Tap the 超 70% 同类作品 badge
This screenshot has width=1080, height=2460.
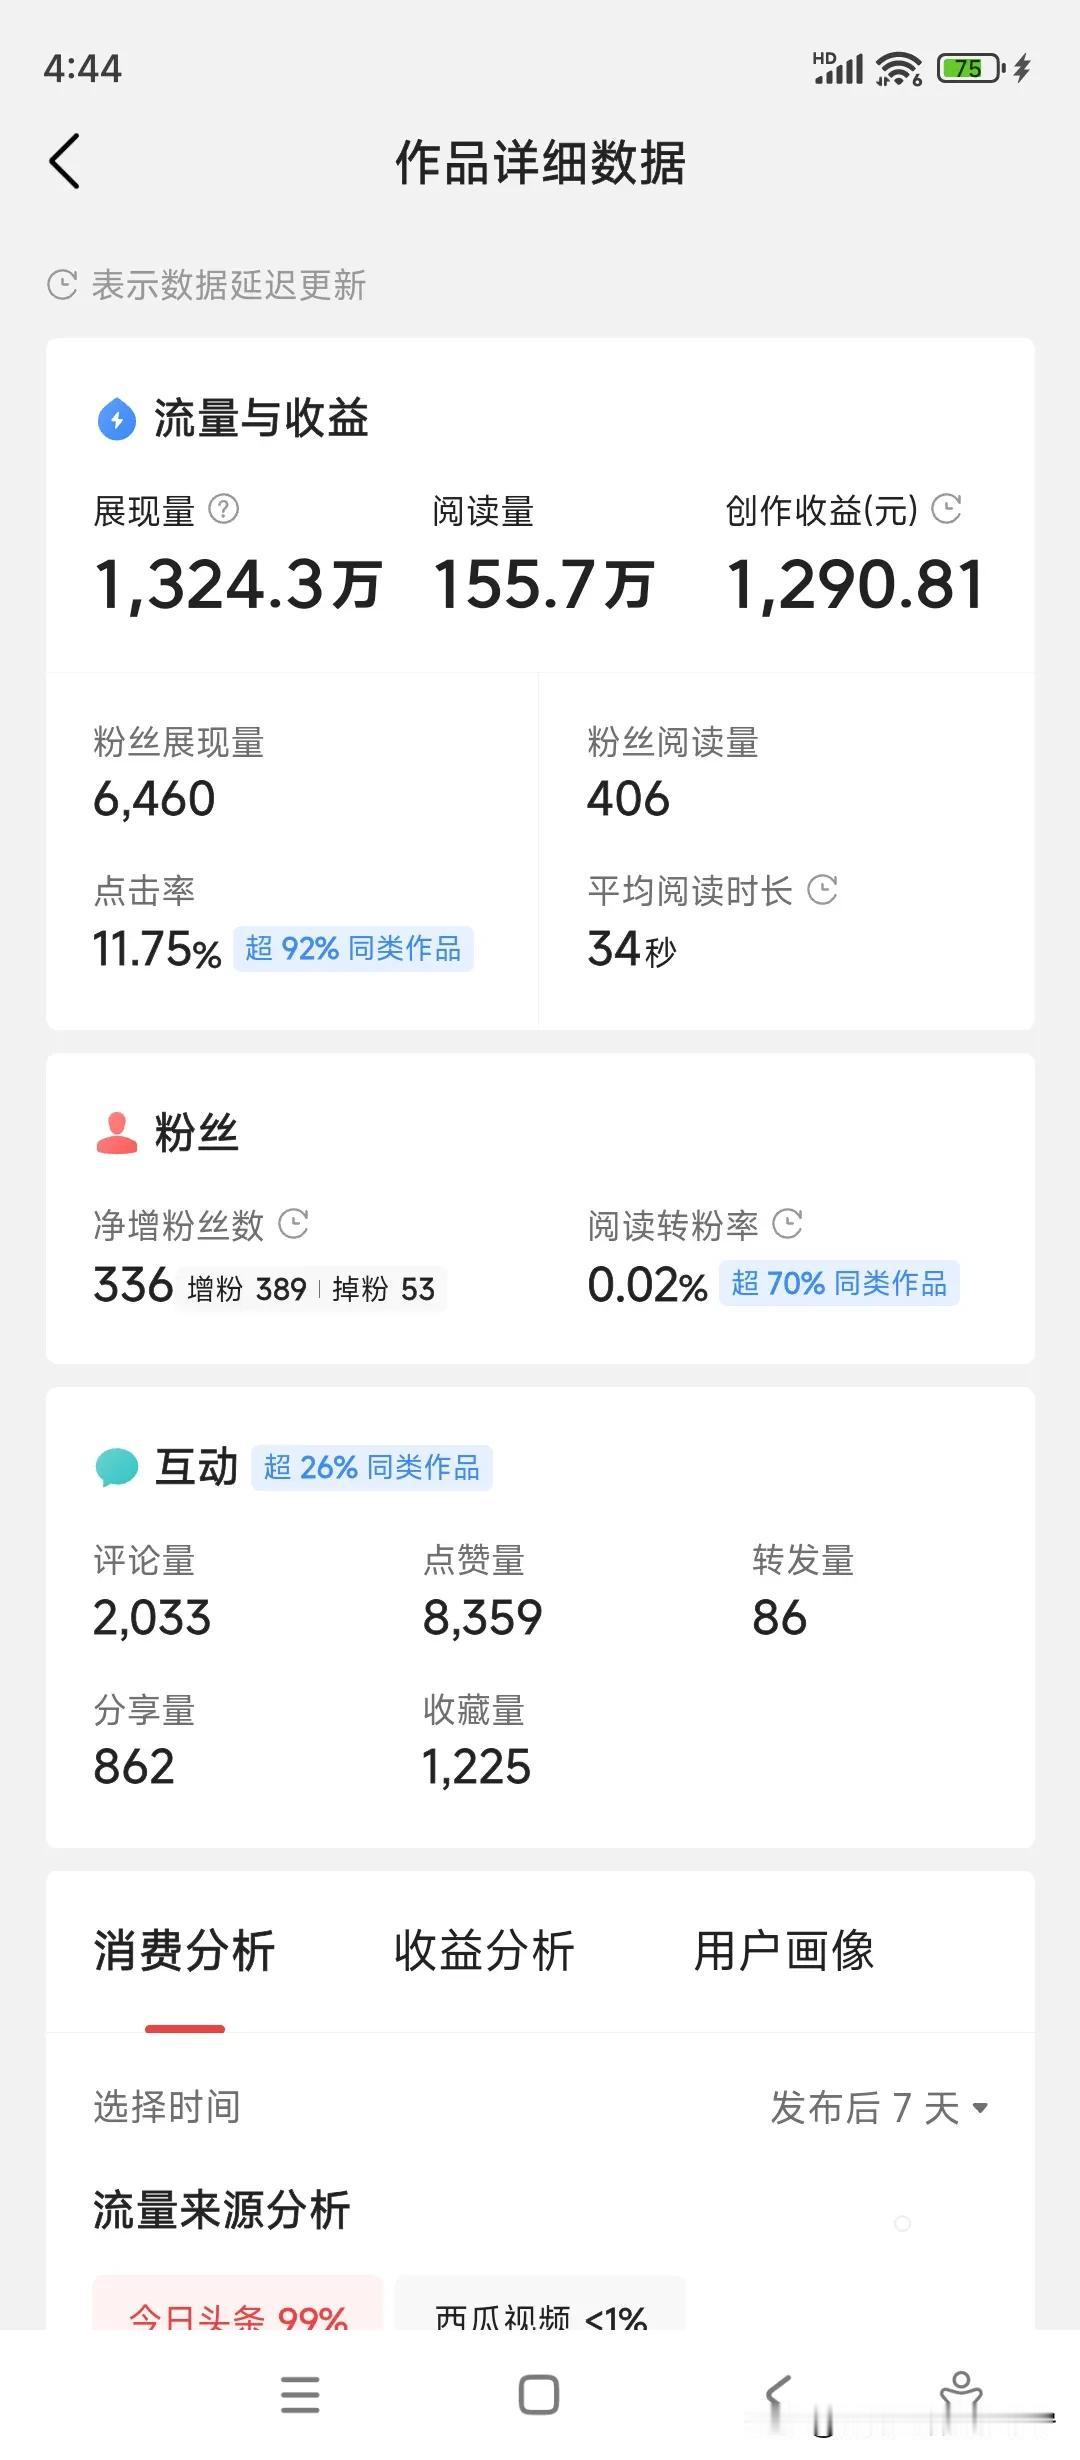point(839,1283)
